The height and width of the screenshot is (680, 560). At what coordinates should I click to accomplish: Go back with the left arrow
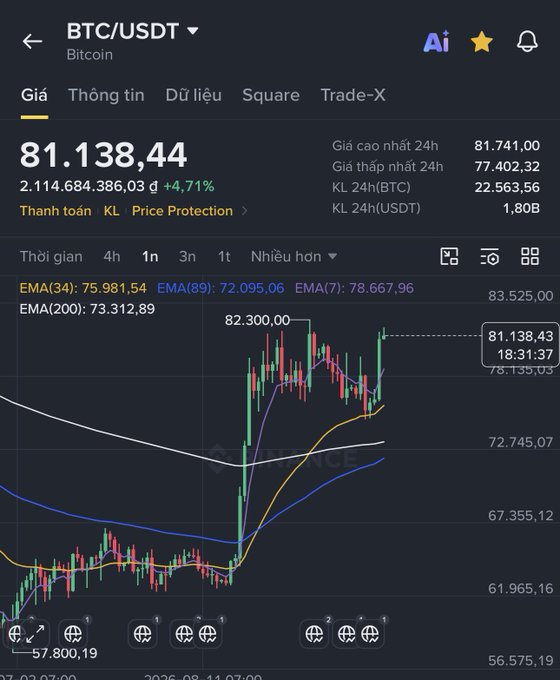(33, 42)
